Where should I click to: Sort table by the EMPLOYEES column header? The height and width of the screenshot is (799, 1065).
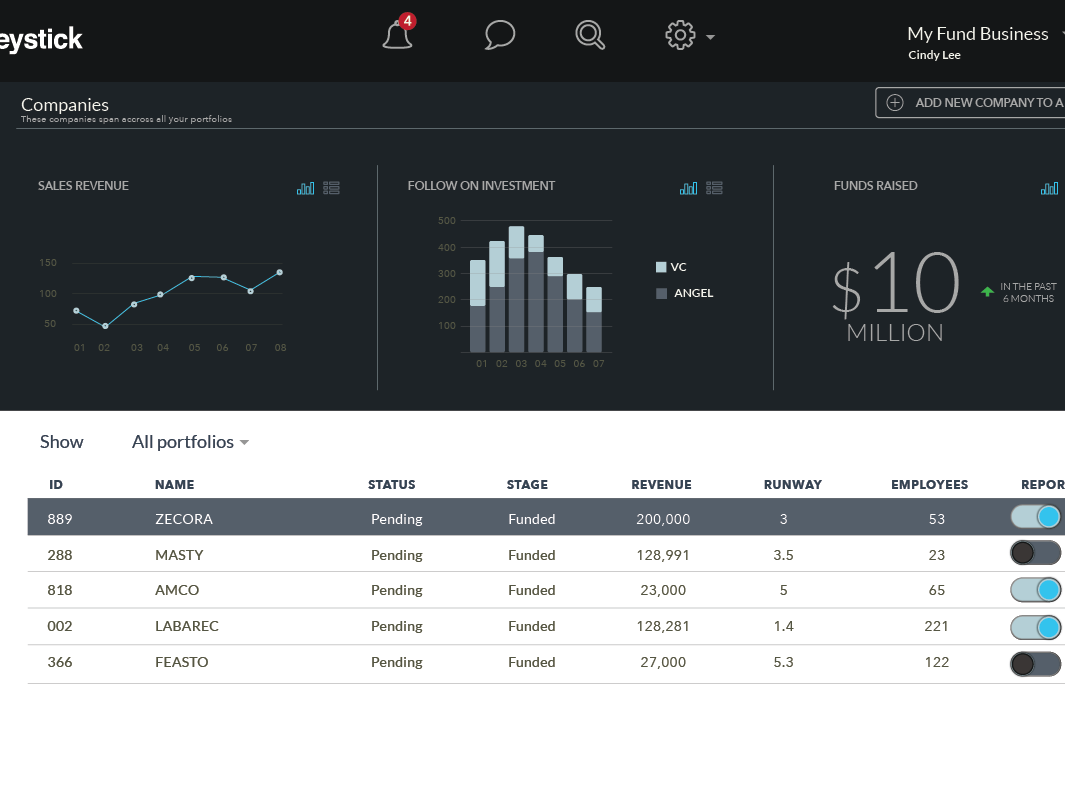point(929,484)
